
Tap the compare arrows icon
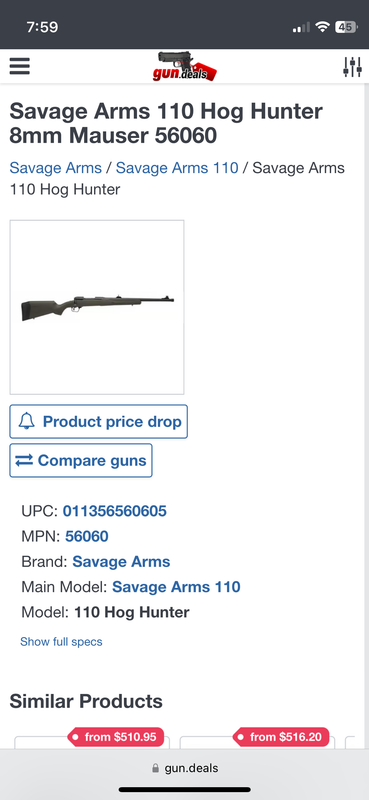pyautogui.click(x=24, y=461)
